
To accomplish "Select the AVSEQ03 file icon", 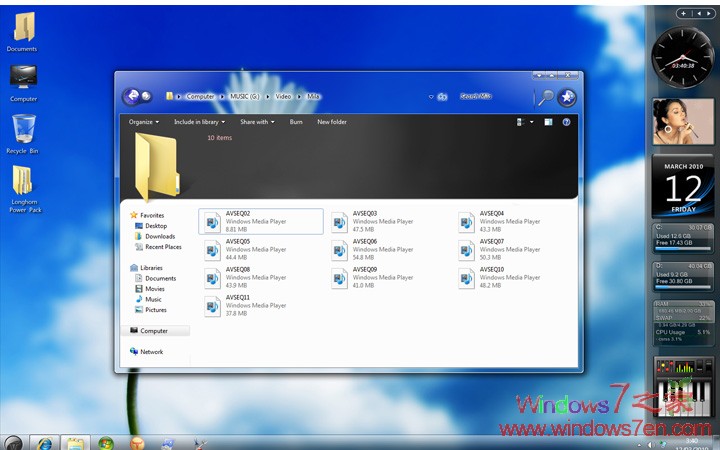I will pos(339,222).
